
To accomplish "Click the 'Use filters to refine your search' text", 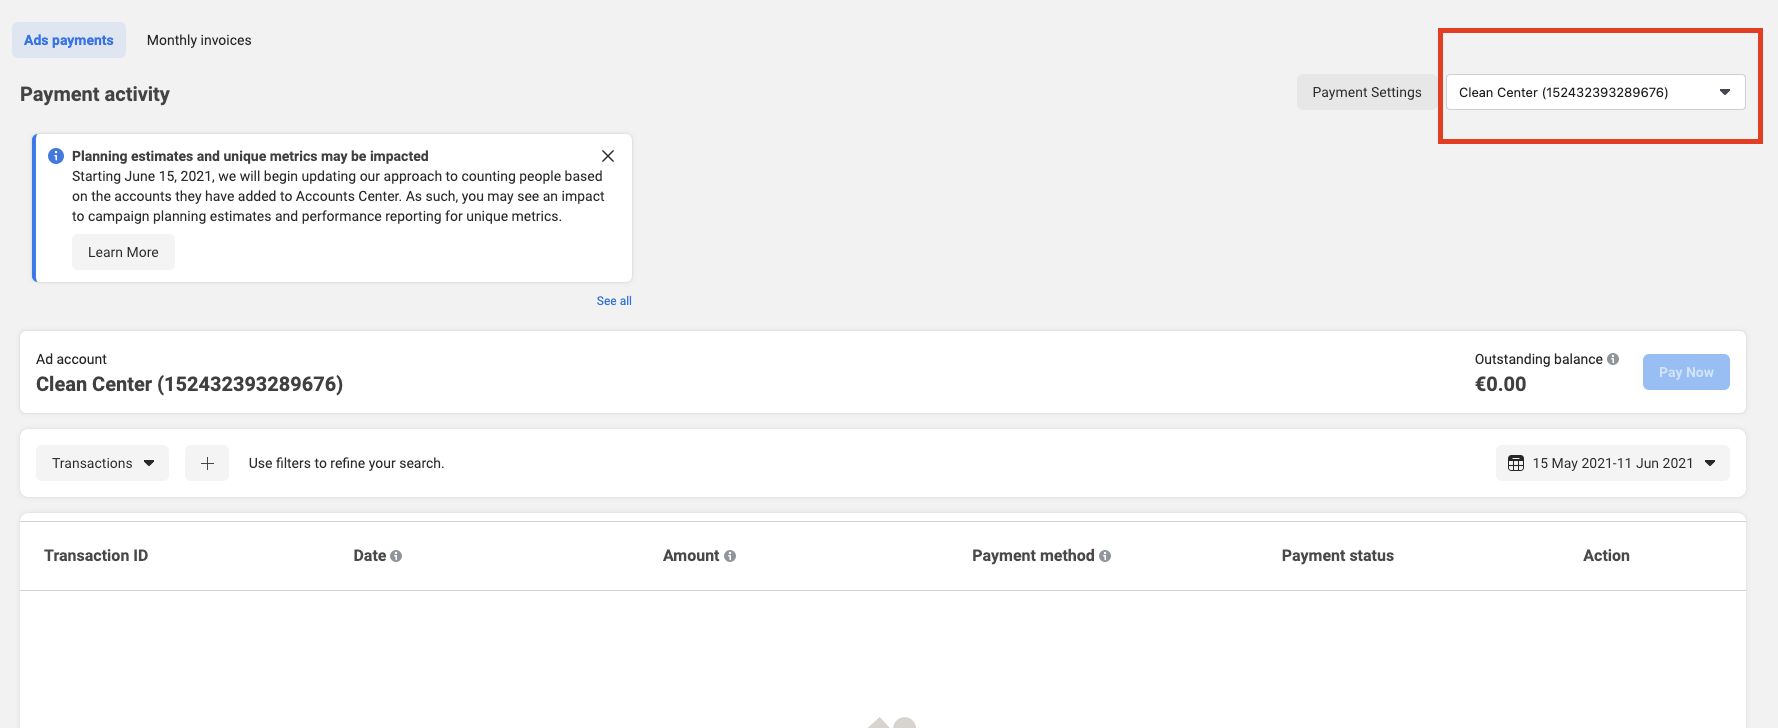I will click(346, 463).
